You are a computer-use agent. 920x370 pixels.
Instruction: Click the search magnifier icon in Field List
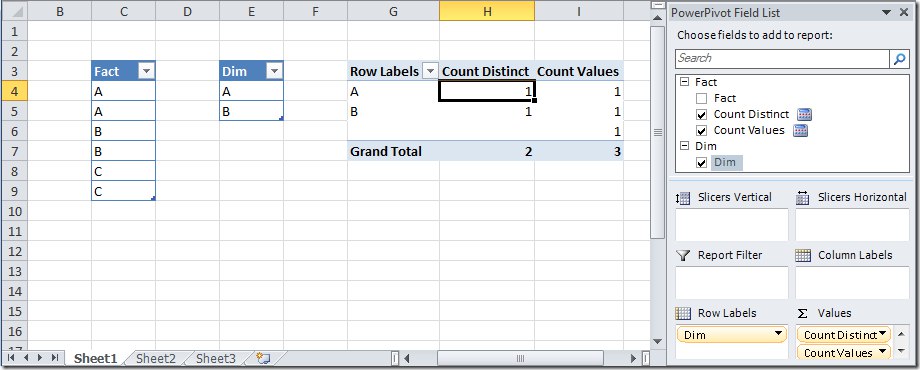click(899, 59)
